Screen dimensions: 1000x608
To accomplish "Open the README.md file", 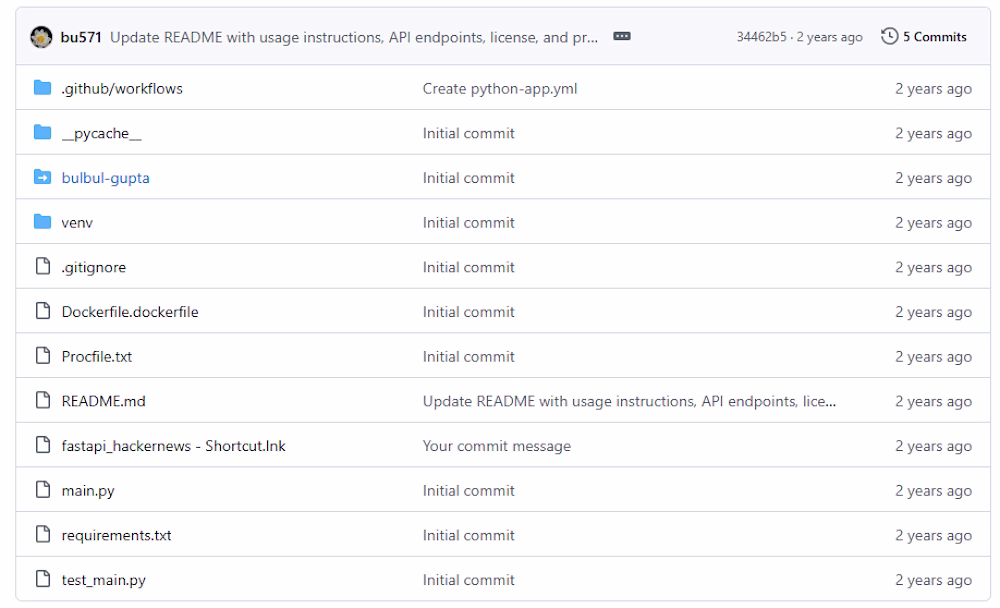I will coord(104,401).
